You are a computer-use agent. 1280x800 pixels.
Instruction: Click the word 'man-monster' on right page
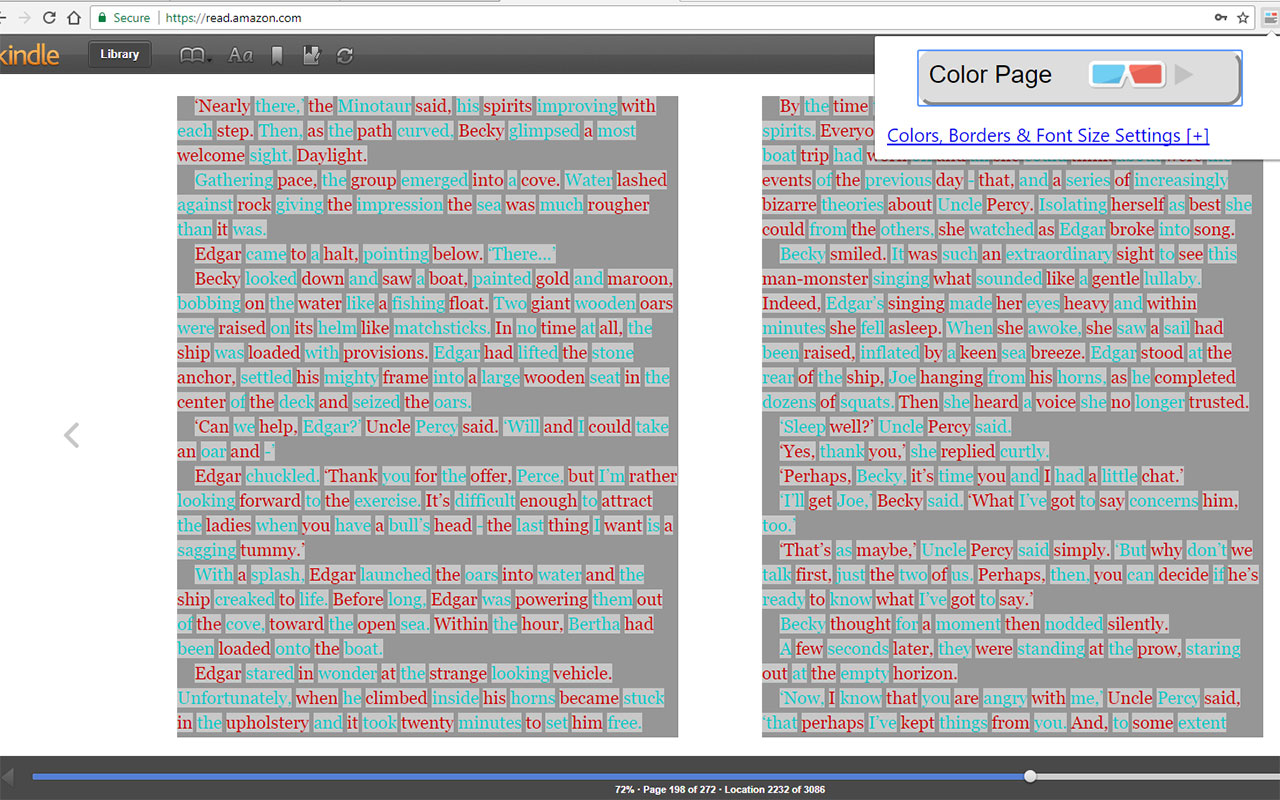[x=815, y=279]
